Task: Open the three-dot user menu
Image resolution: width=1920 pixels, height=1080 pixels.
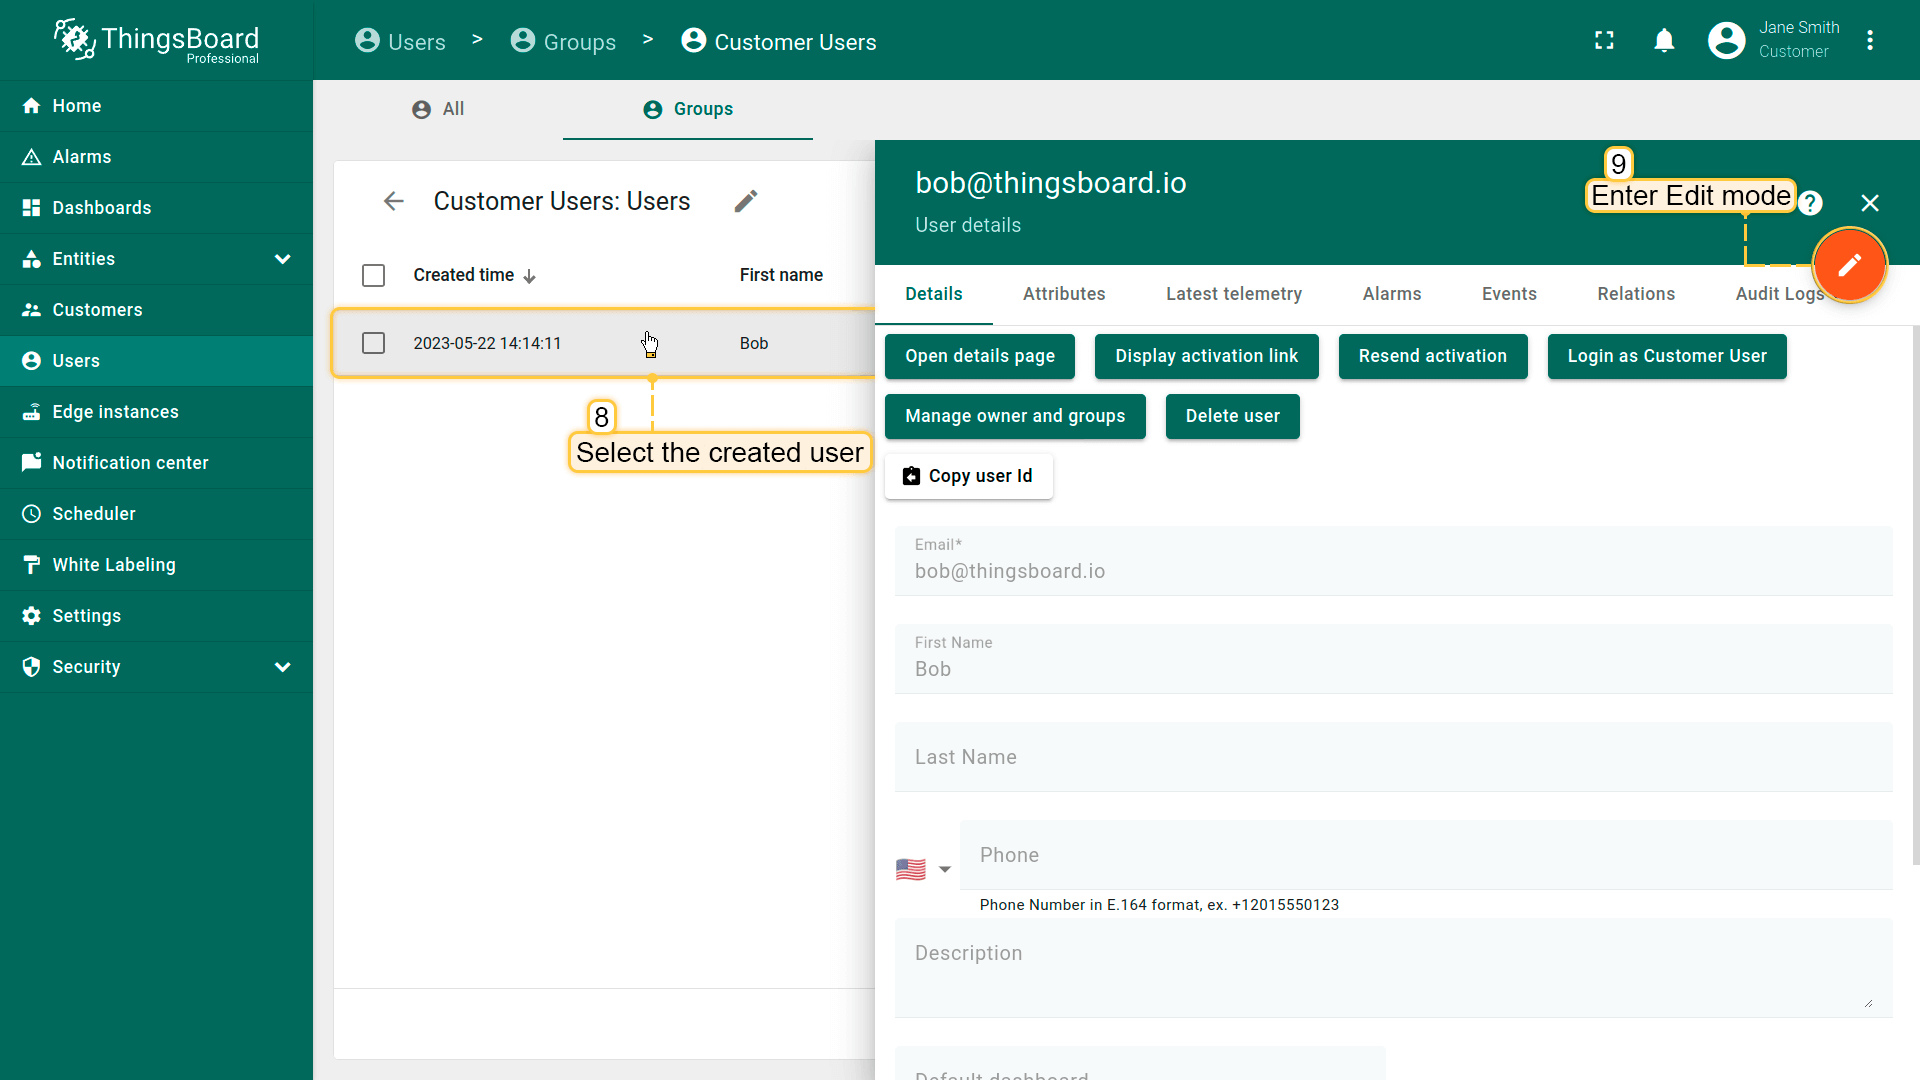Action: tap(1870, 41)
